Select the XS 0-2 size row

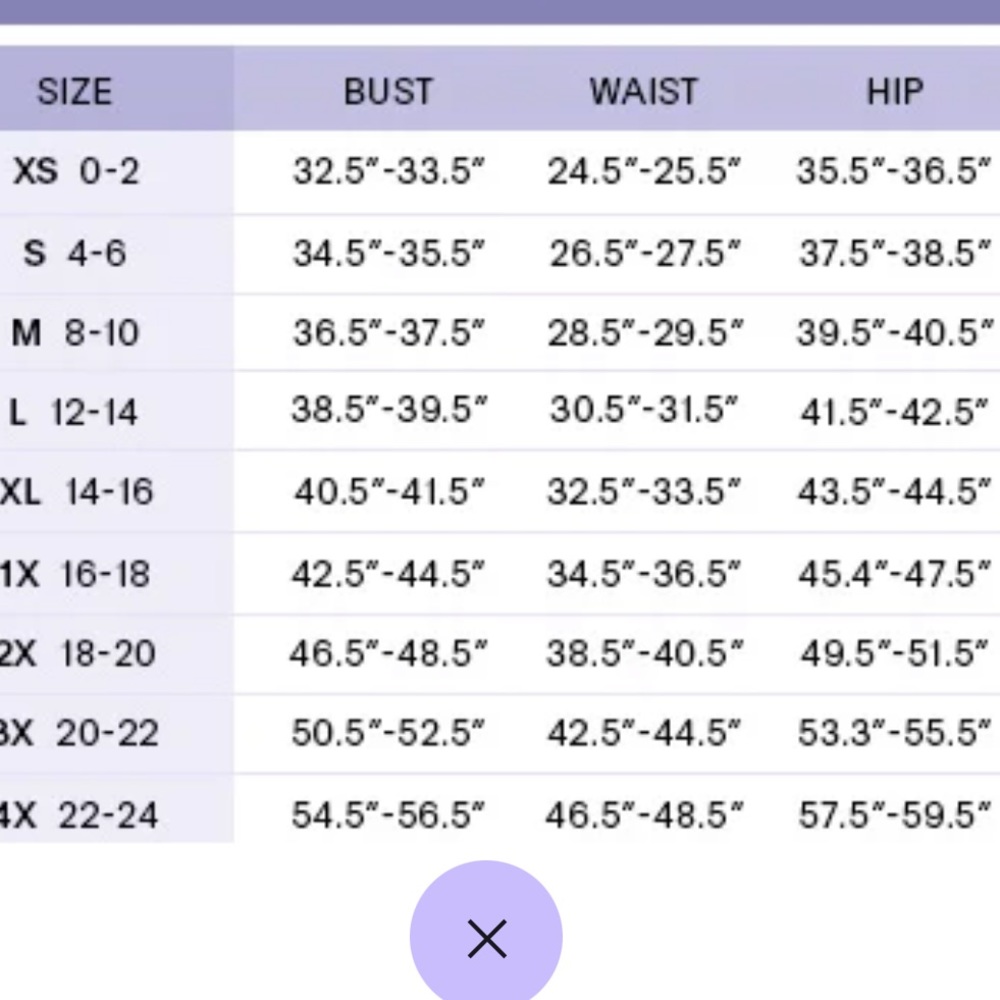[76, 172]
